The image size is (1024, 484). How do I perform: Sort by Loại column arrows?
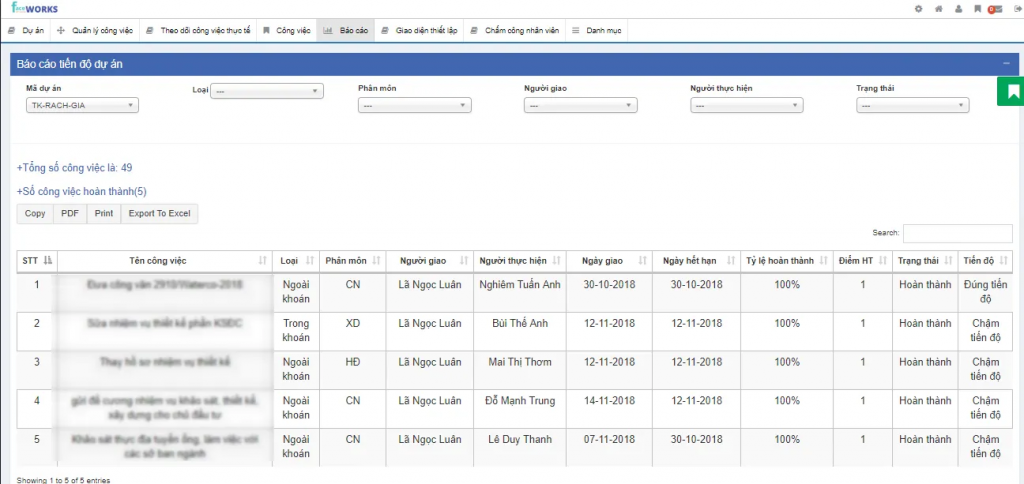pyautogui.click(x=310, y=261)
